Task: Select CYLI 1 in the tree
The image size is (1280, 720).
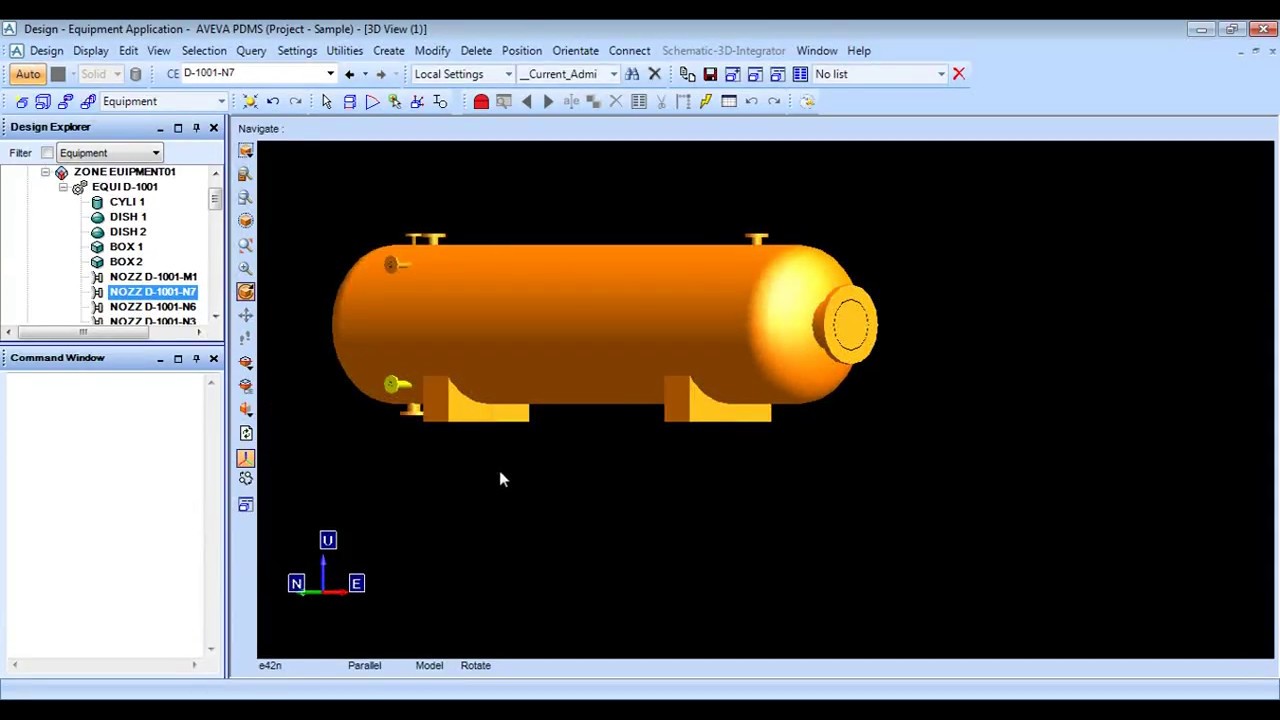Action: tap(127, 202)
